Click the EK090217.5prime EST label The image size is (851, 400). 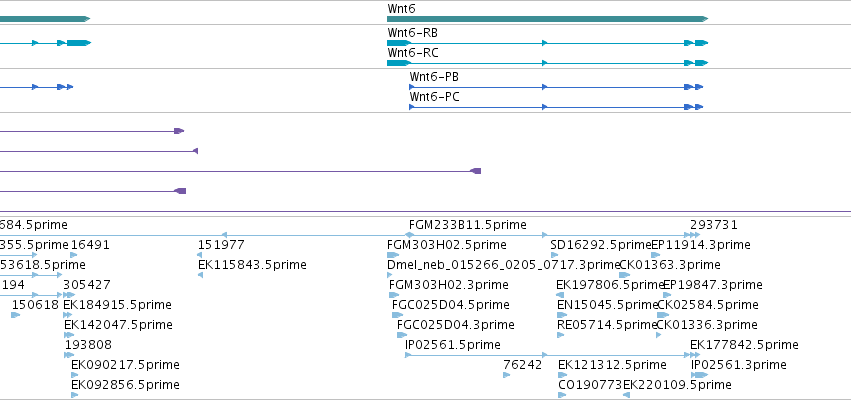(x=125, y=365)
